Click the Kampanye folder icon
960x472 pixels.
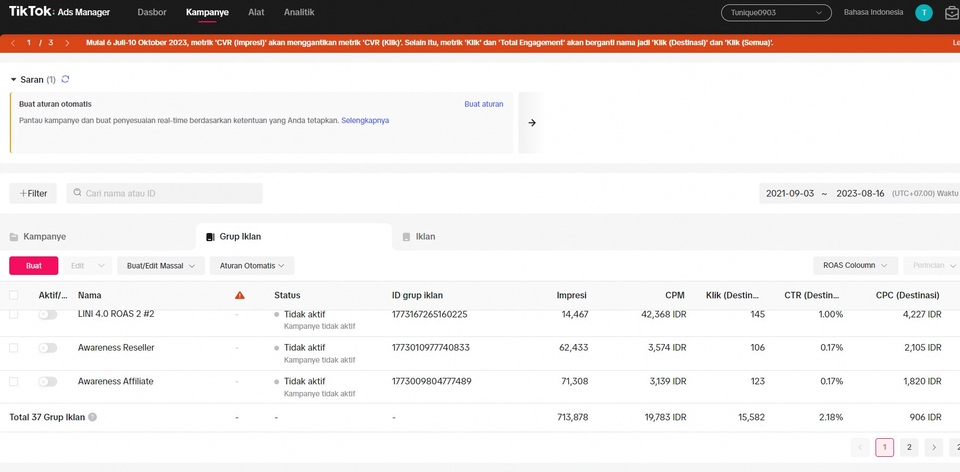pos(13,237)
